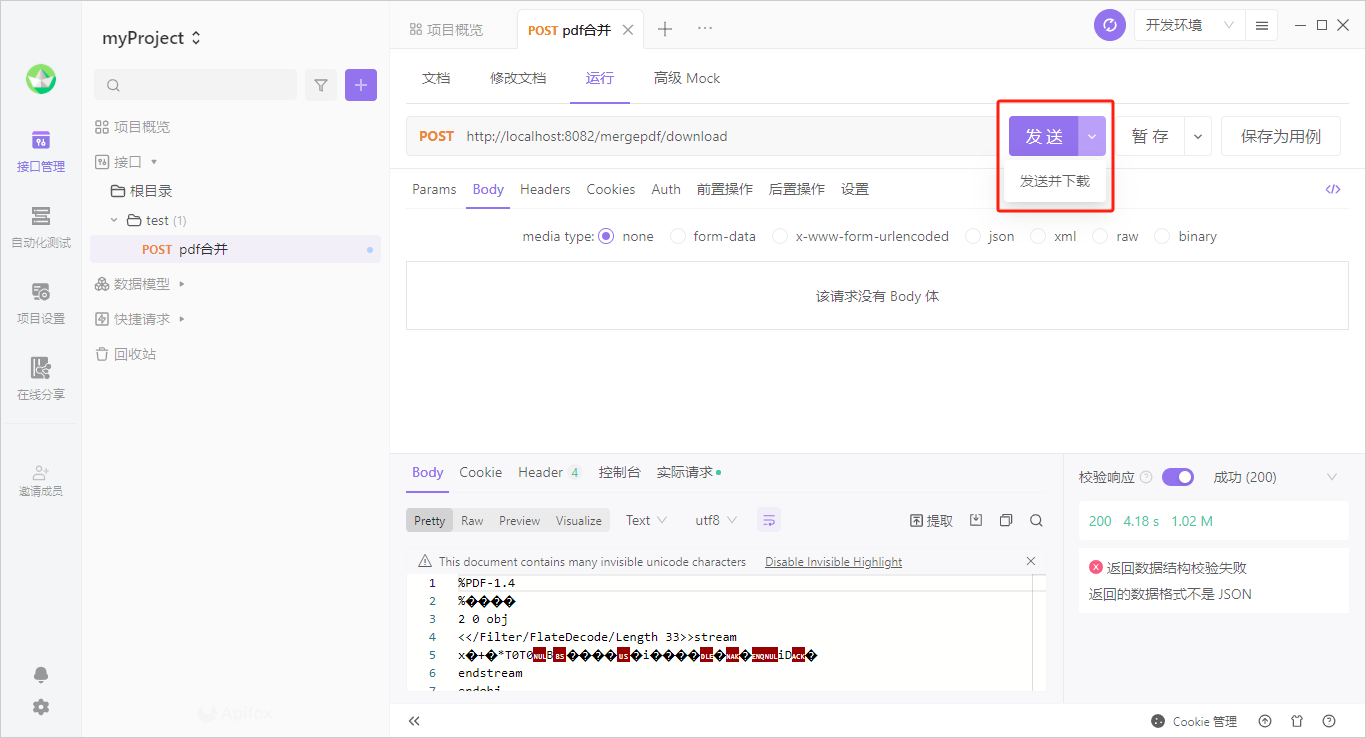
Task: Open the 暂存 dropdown arrow
Action: coord(1198,136)
